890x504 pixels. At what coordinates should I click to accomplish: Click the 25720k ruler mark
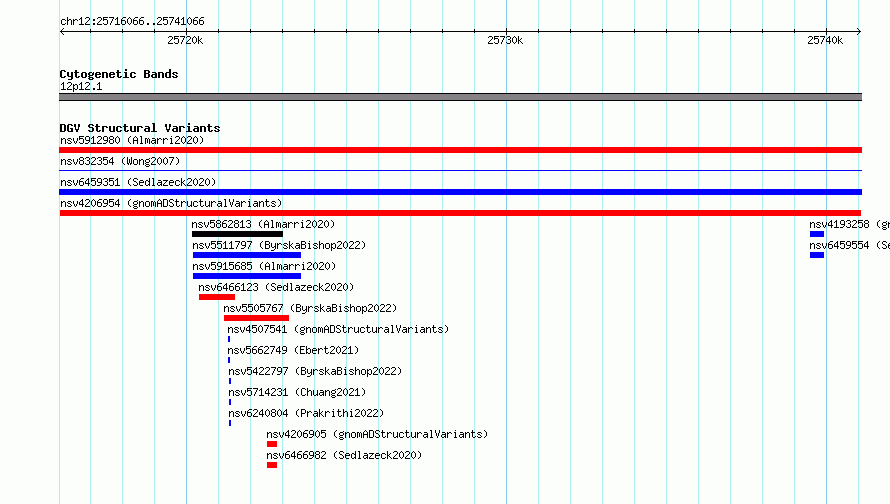pyautogui.click(x=185, y=40)
